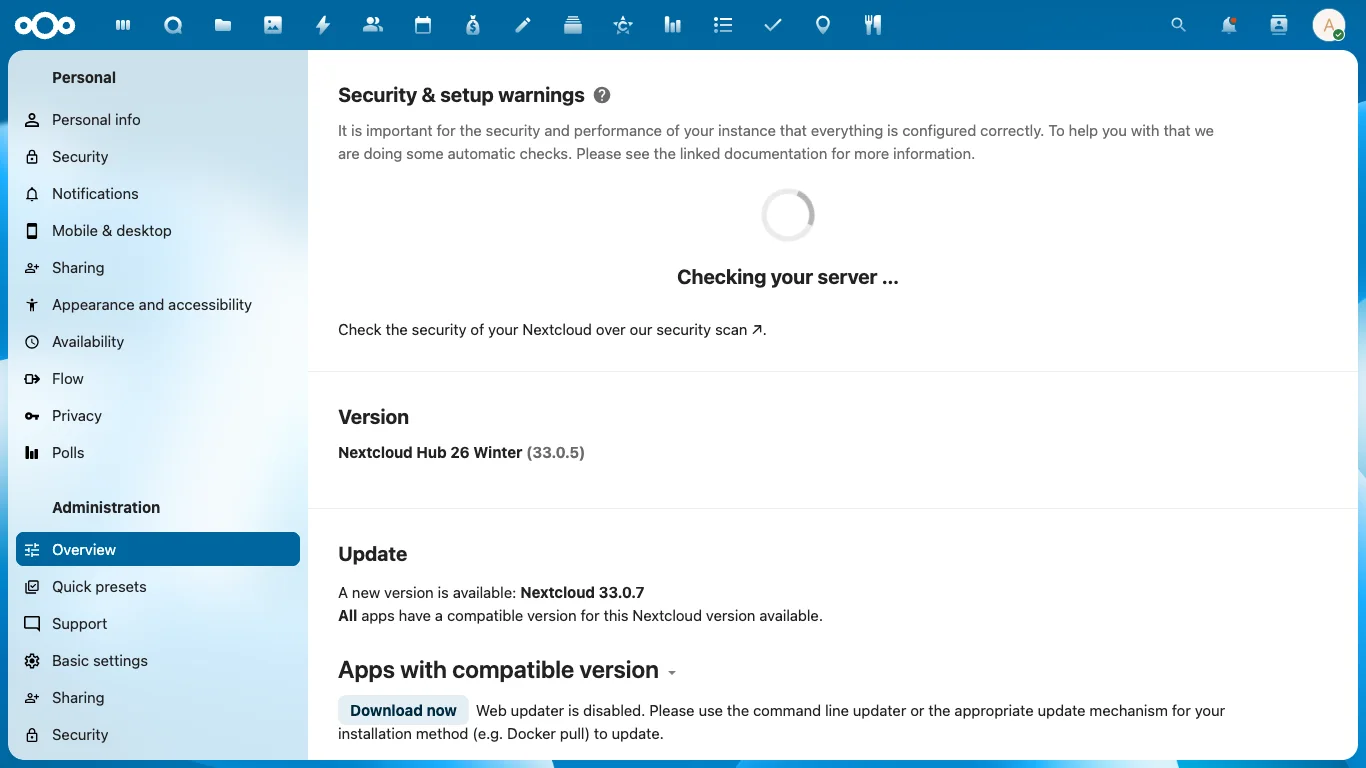This screenshot has height=768, width=1366.
Task: Open Sharing under the Personal section
Action: pos(158,268)
